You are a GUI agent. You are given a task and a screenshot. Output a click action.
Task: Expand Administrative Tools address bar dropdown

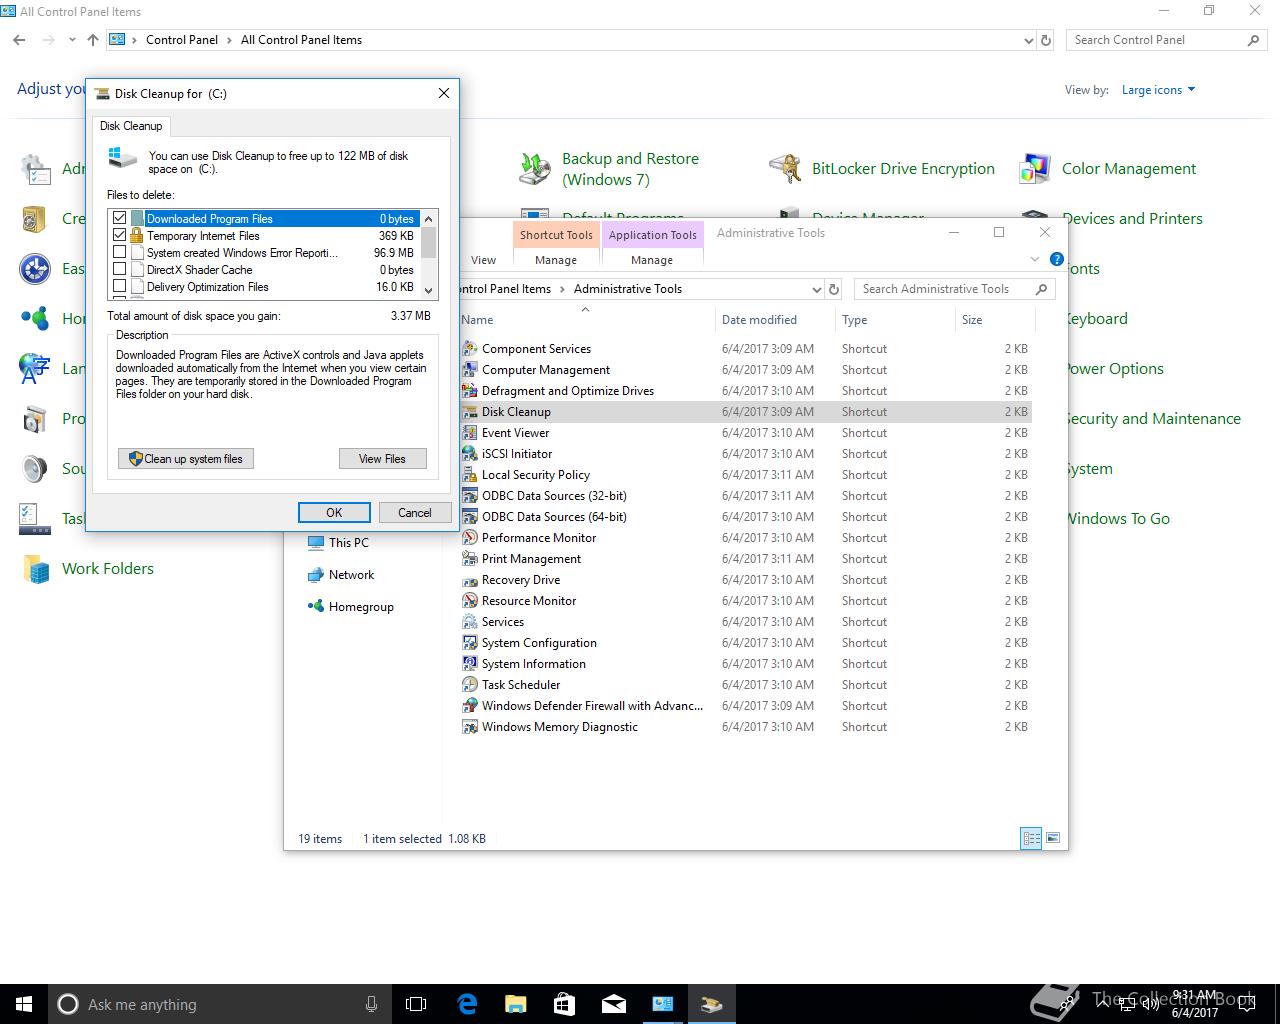(817, 289)
